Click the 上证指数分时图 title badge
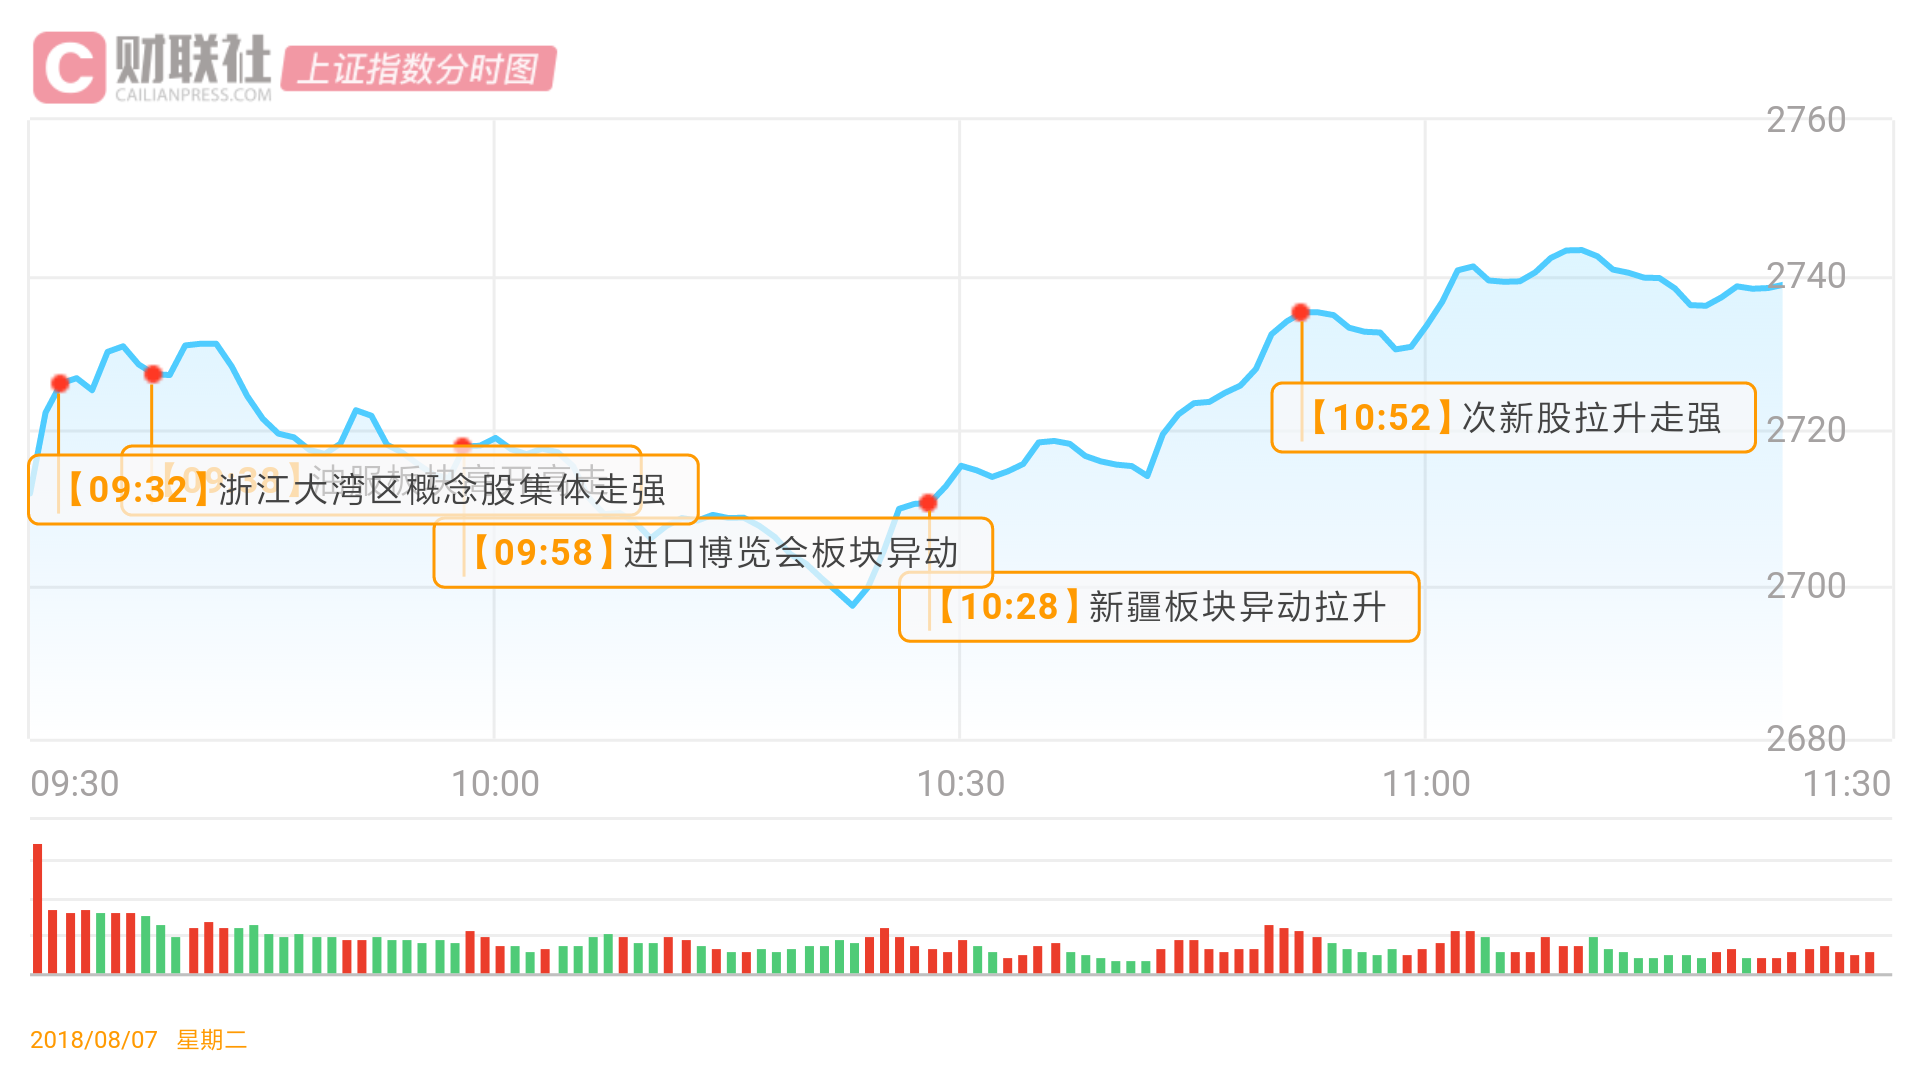 (418, 69)
